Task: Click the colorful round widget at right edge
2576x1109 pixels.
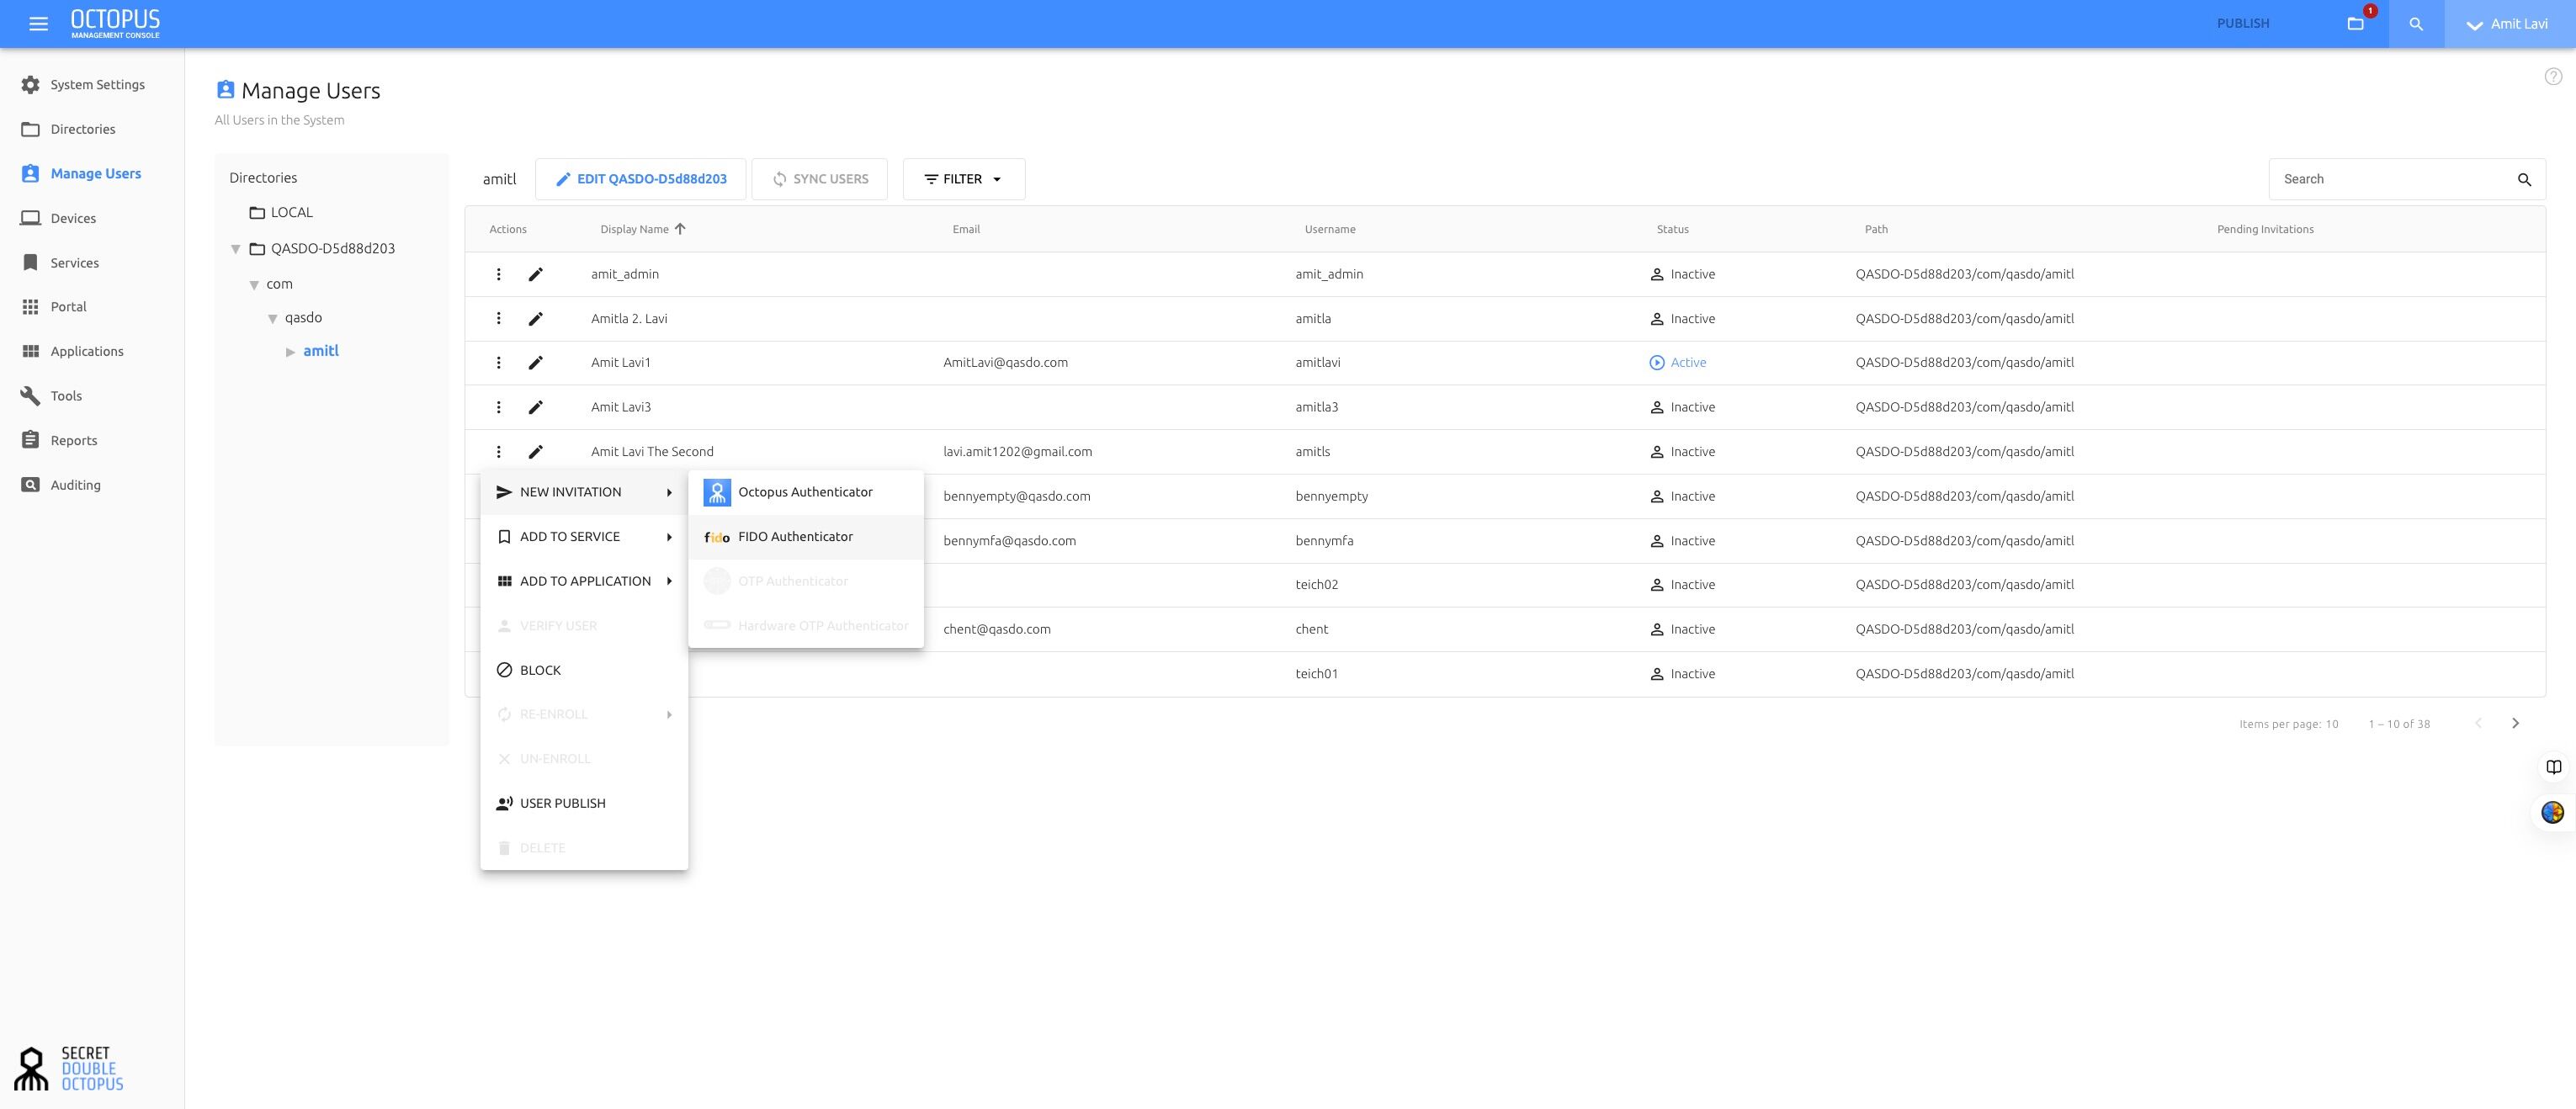Action: [2553, 813]
